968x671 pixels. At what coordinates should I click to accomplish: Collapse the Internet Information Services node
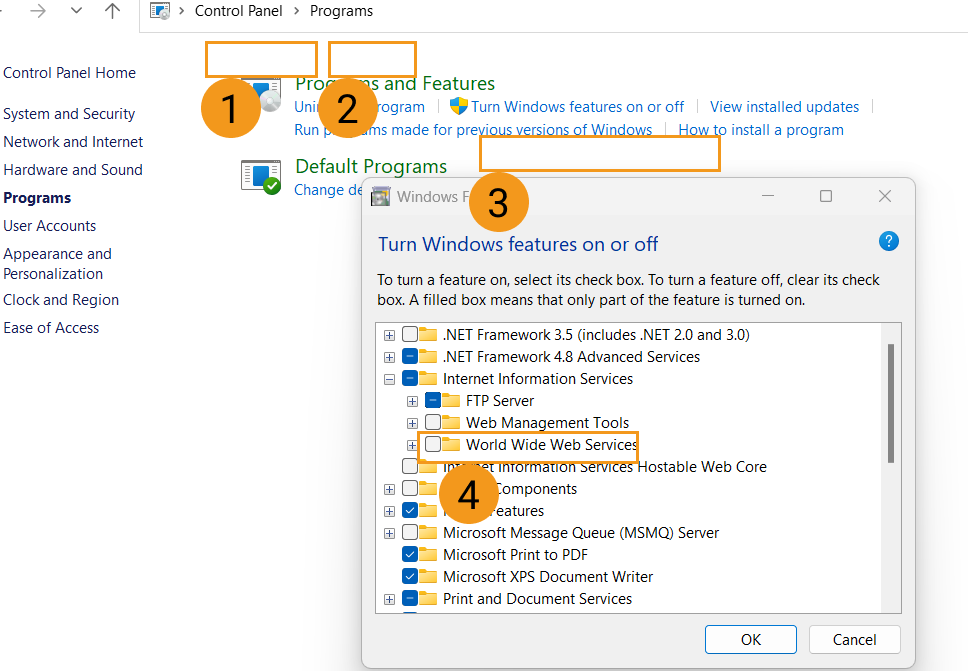pos(389,379)
